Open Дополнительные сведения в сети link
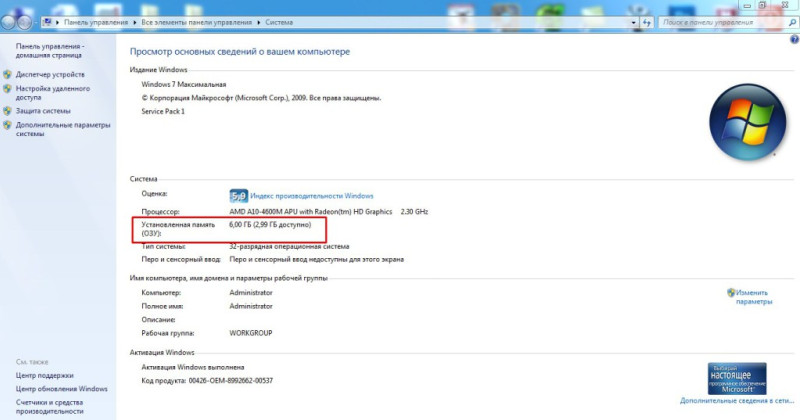Screen dimensions: 800x420 (x=737, y=401)
